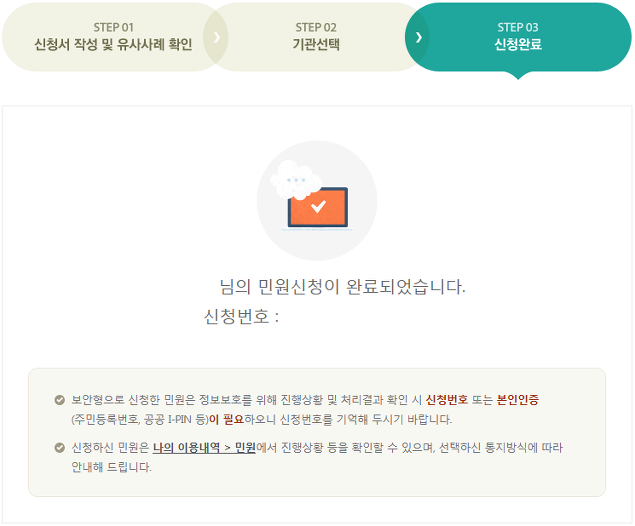Select the STEP 03 신청완료 step
The width and height of the screenshot is (635, 526).
tap(518, 37)
